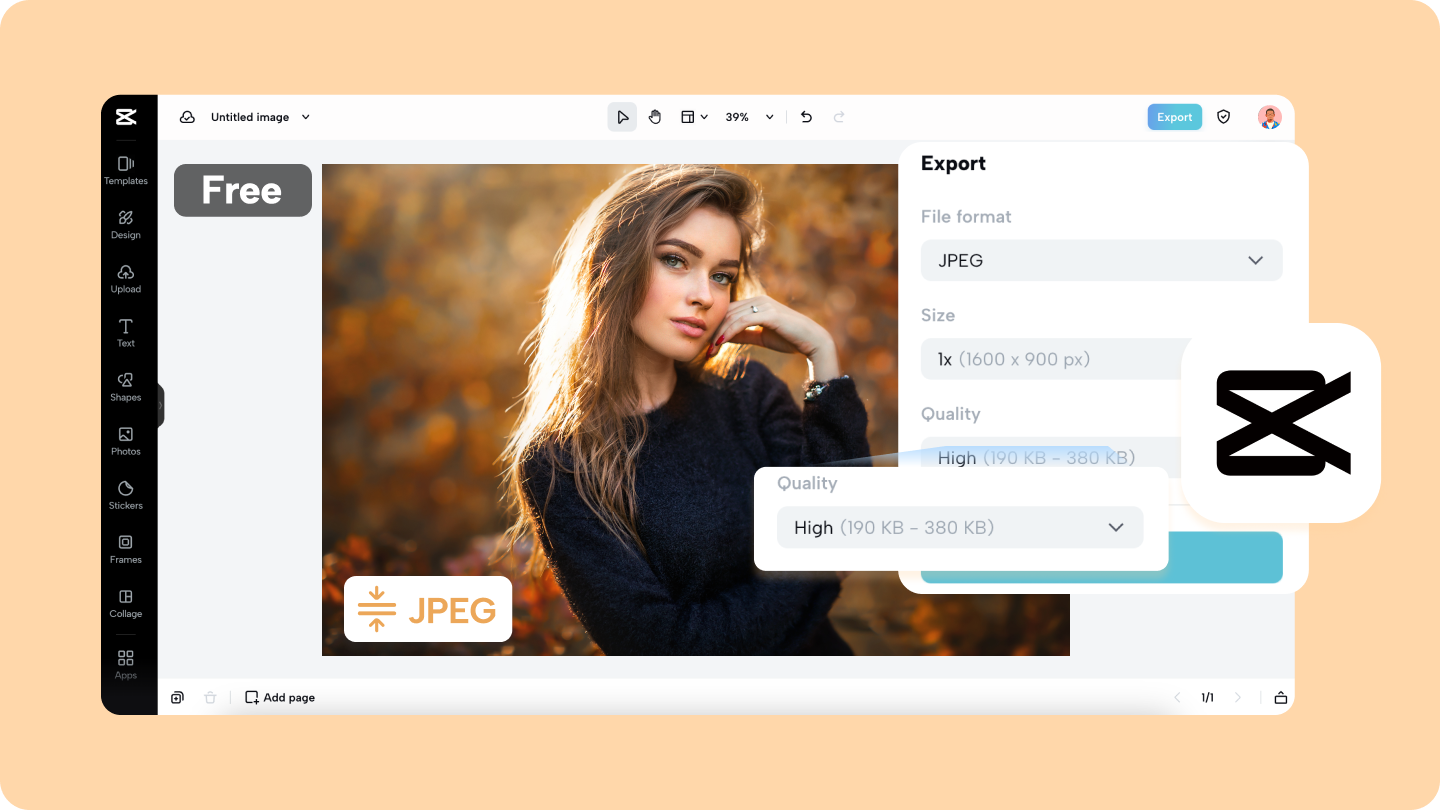Select the Text tool in sidebar
The width and height of the screenshot is (1440, 810).
pos(126,332)
